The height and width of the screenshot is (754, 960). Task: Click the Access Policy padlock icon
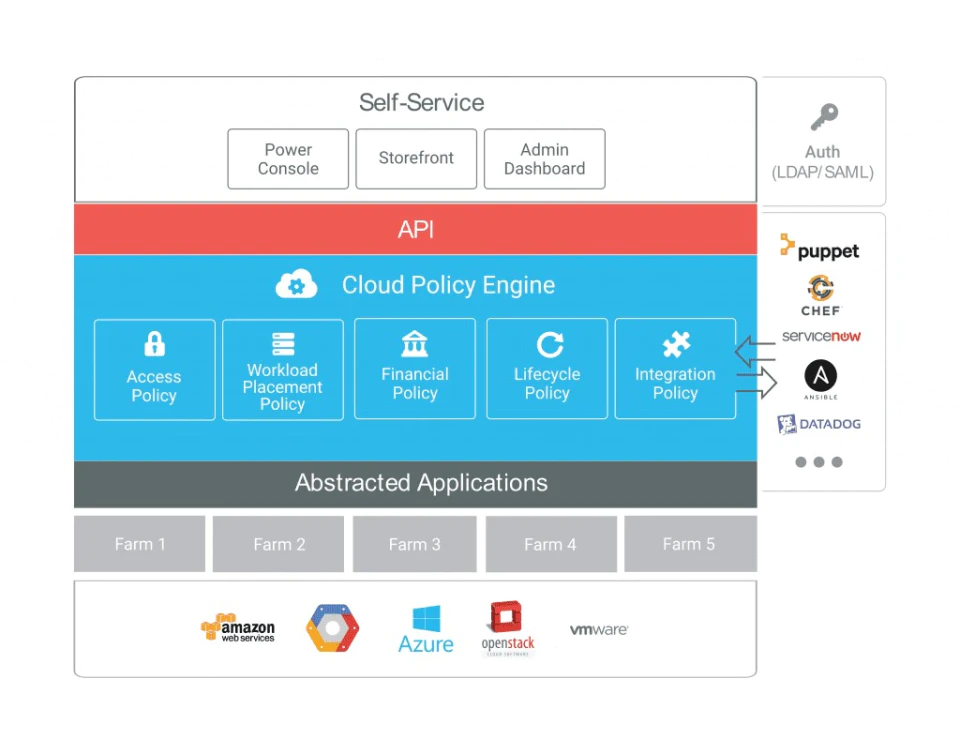pos(154,344)
